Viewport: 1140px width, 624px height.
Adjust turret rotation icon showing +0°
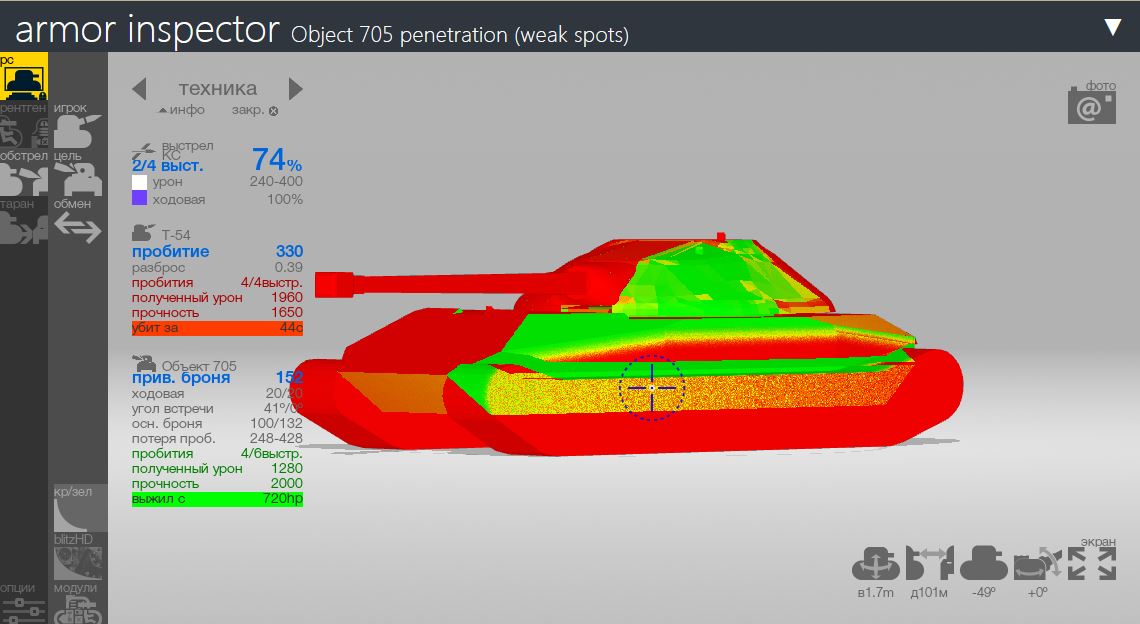[1037, 565]
